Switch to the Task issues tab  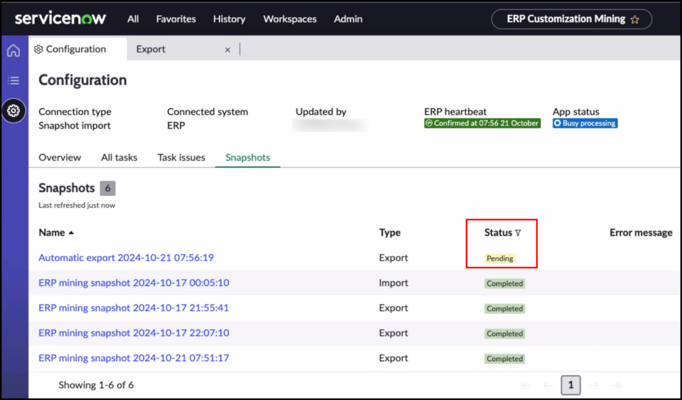[x=181, y=157]
